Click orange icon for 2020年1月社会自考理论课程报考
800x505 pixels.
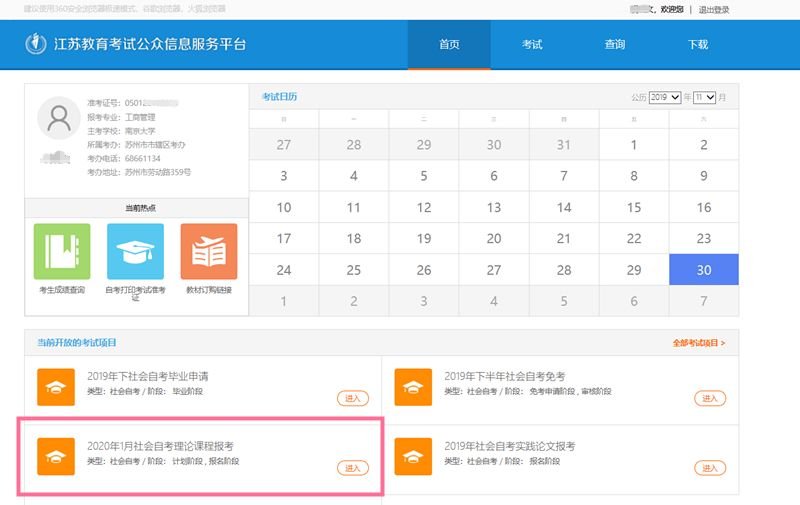(x=56, y=455)
